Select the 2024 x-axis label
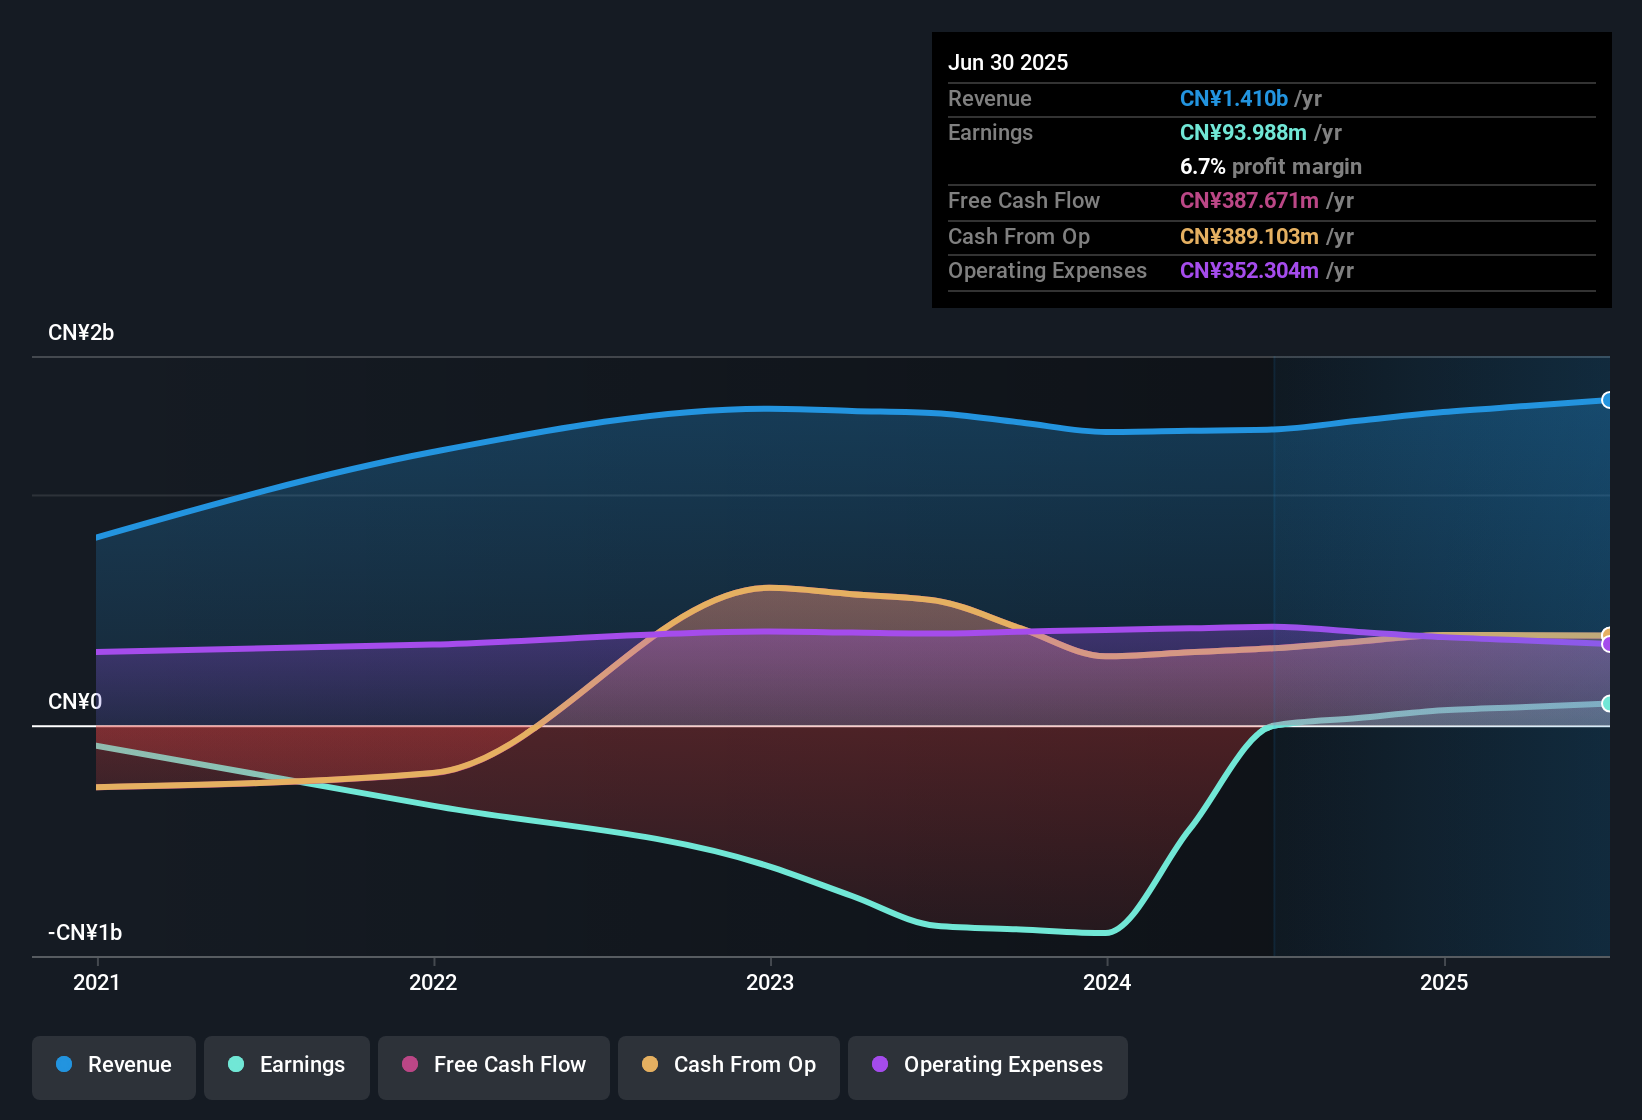Image resolution: width=1642 pixels, height=1120 pixels. [x=1107, y=983]
